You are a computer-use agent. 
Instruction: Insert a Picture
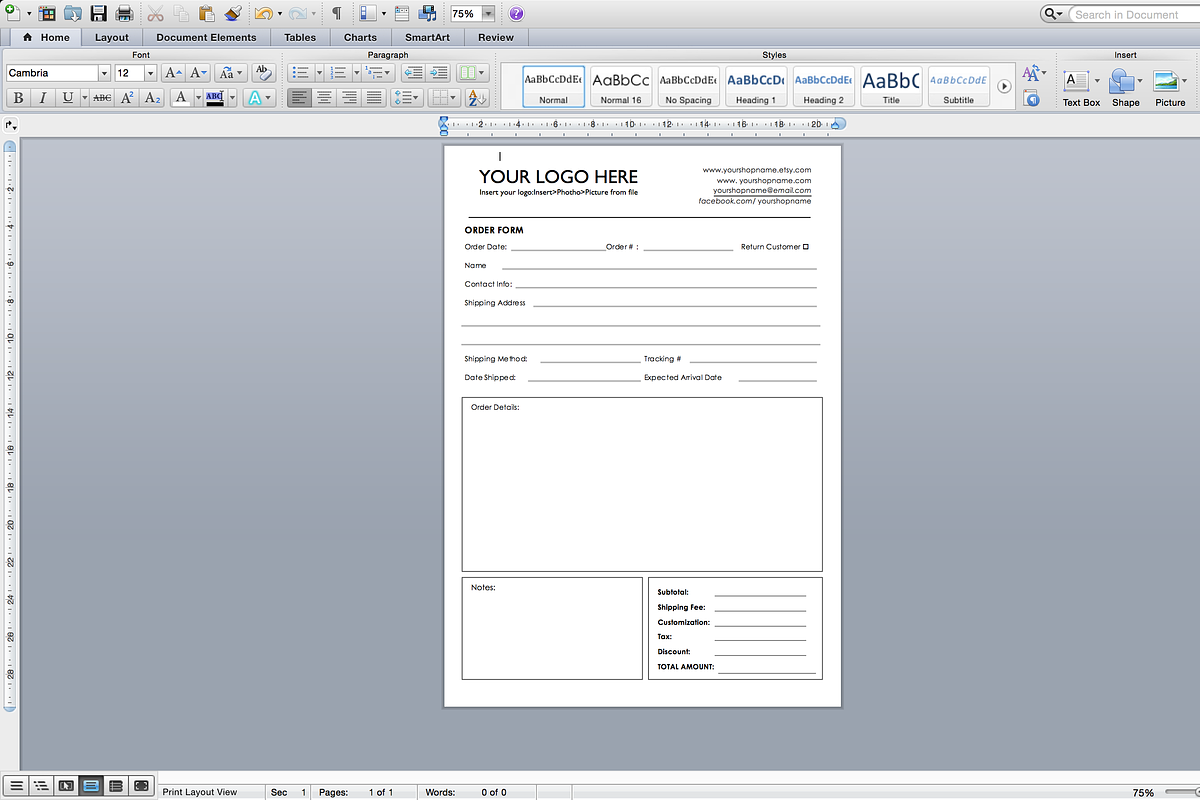pyautogui.click(x=1170, y=87)
